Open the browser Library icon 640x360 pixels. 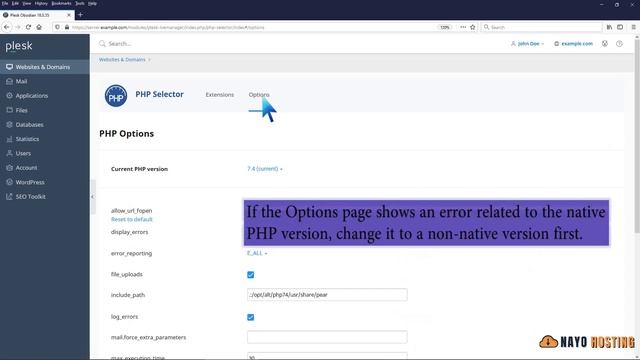609,27
